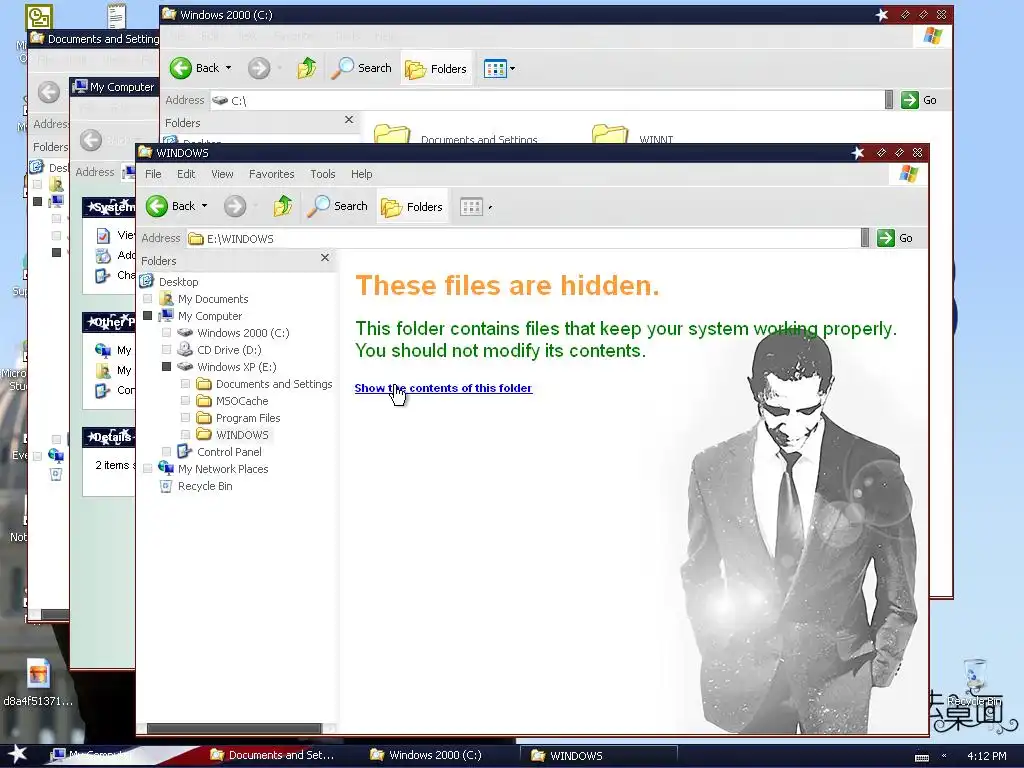Open MSOCache folder in tree
The image size is (1024, 768).
[x=242, y=401]
